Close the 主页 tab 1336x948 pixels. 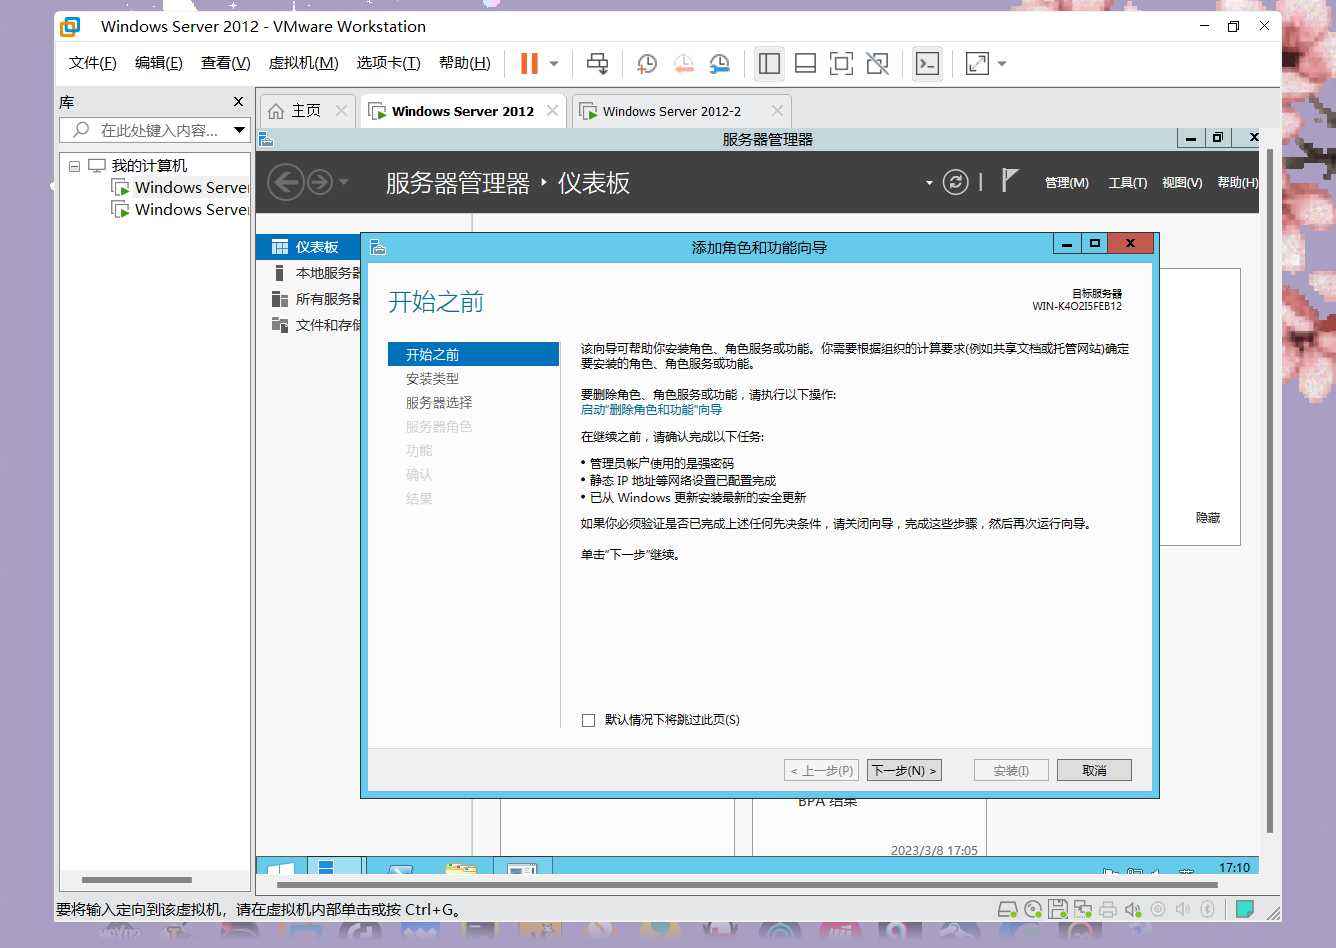coord(341,111)
